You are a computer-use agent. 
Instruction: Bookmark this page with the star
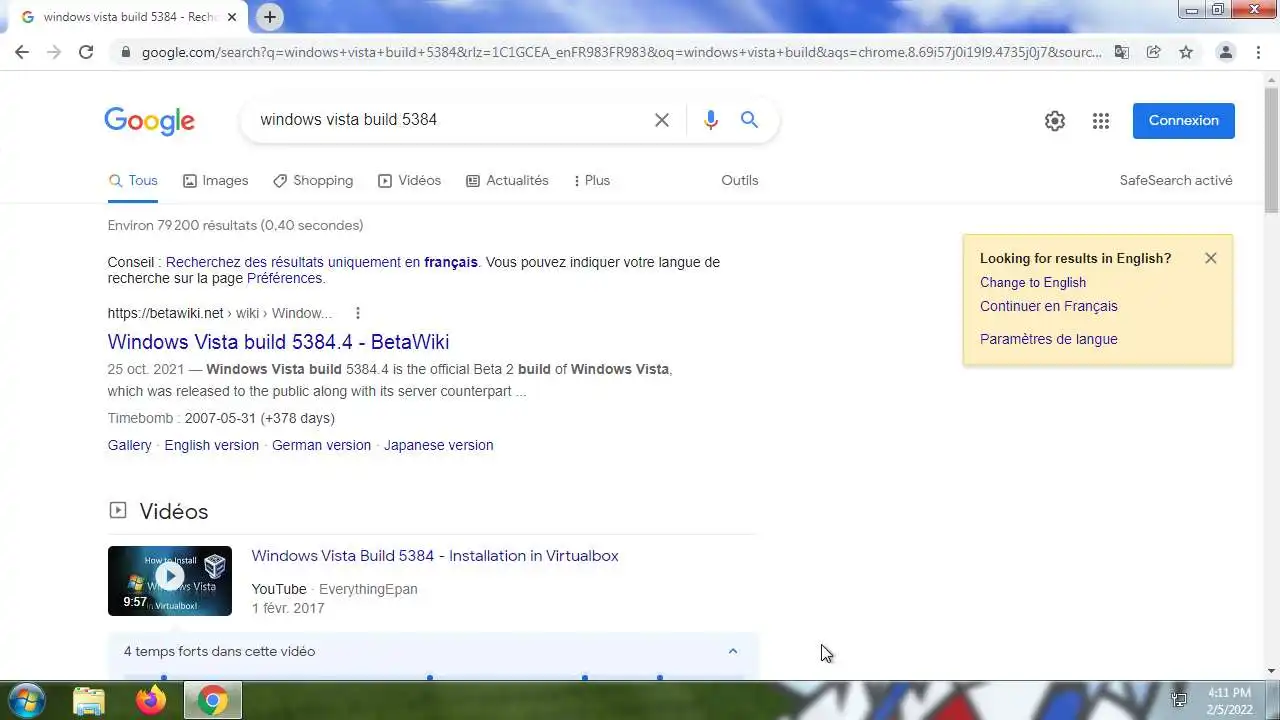coord(1186,52)
